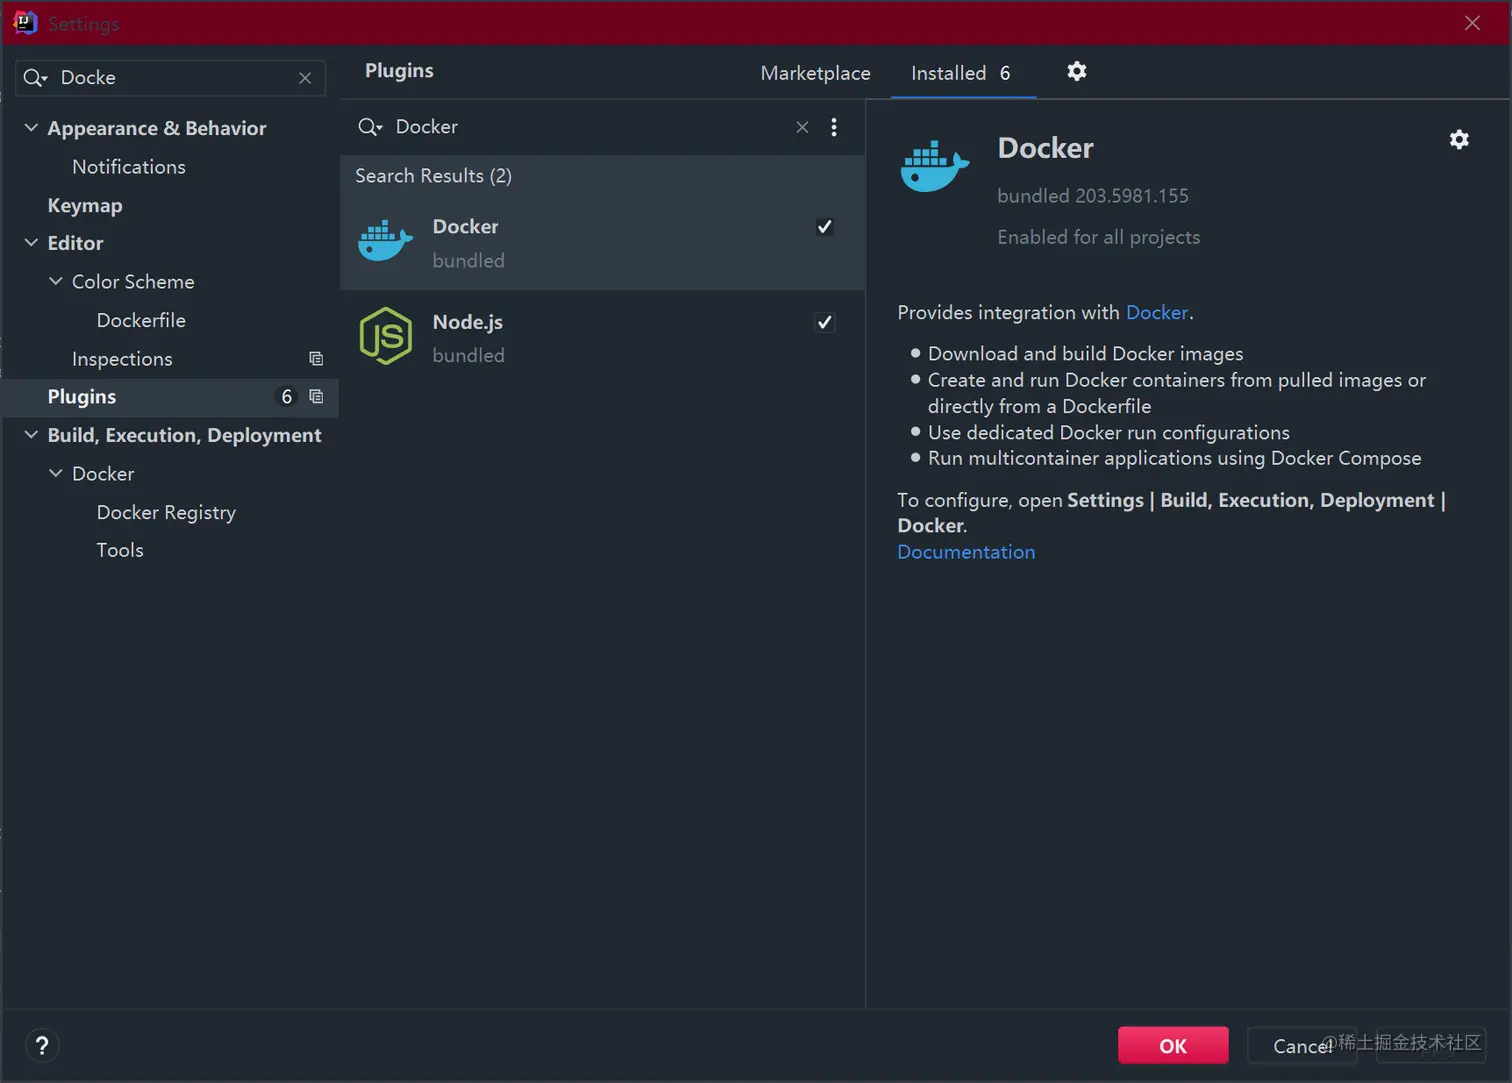1512x1083 pixels.
Task: Collapse the Editor tree section
Action: click(31, 243)
